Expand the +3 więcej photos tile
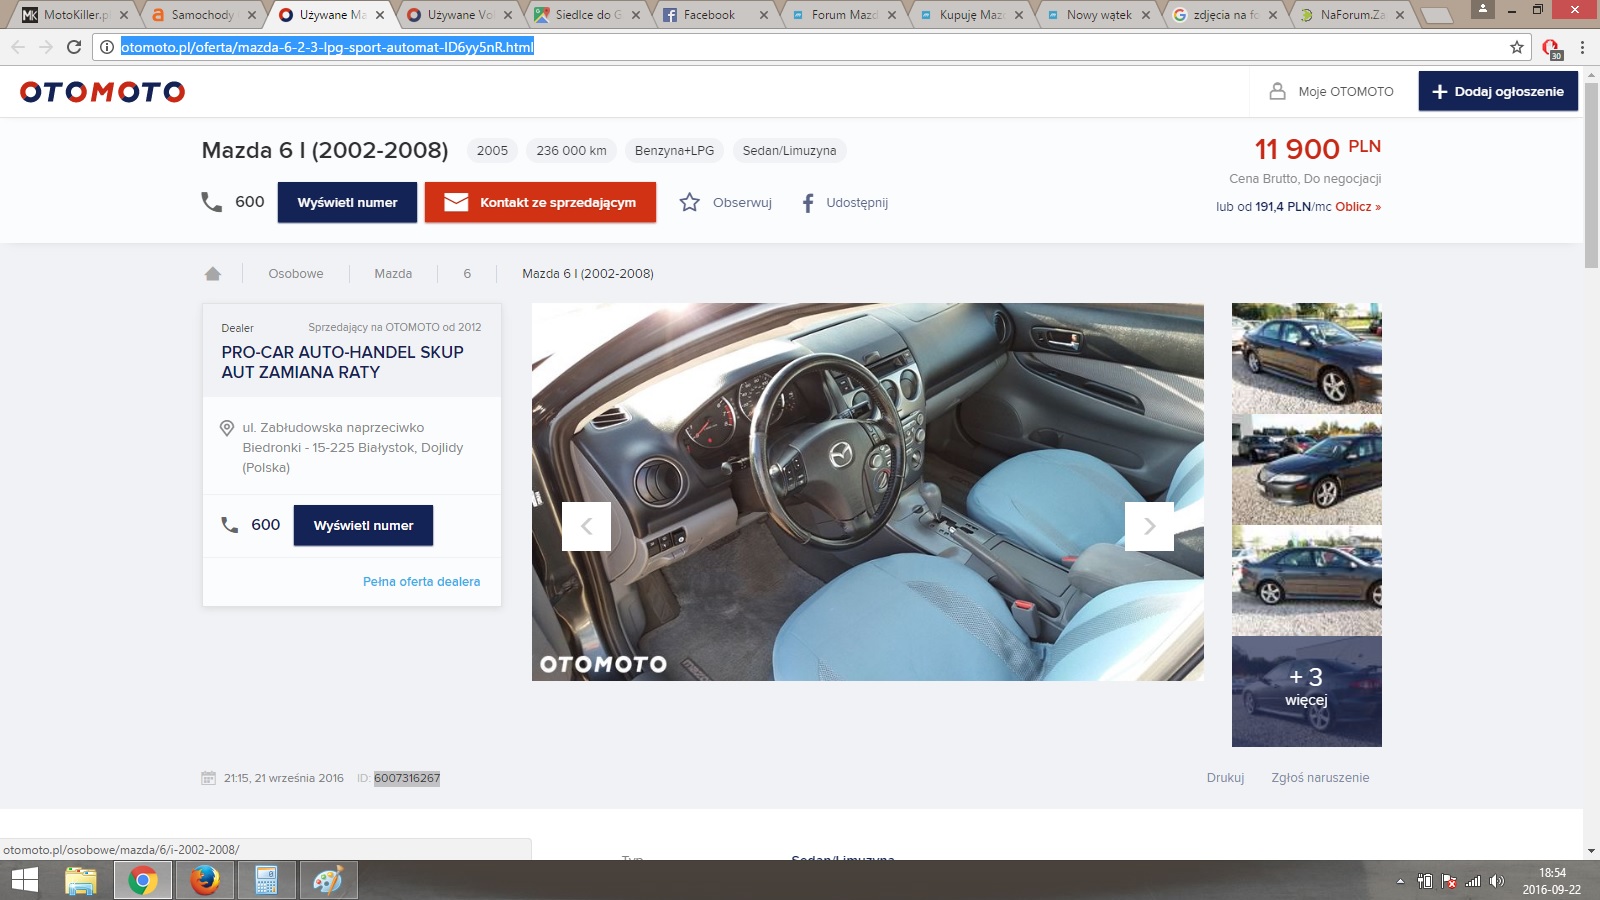 pos(1306,691)
